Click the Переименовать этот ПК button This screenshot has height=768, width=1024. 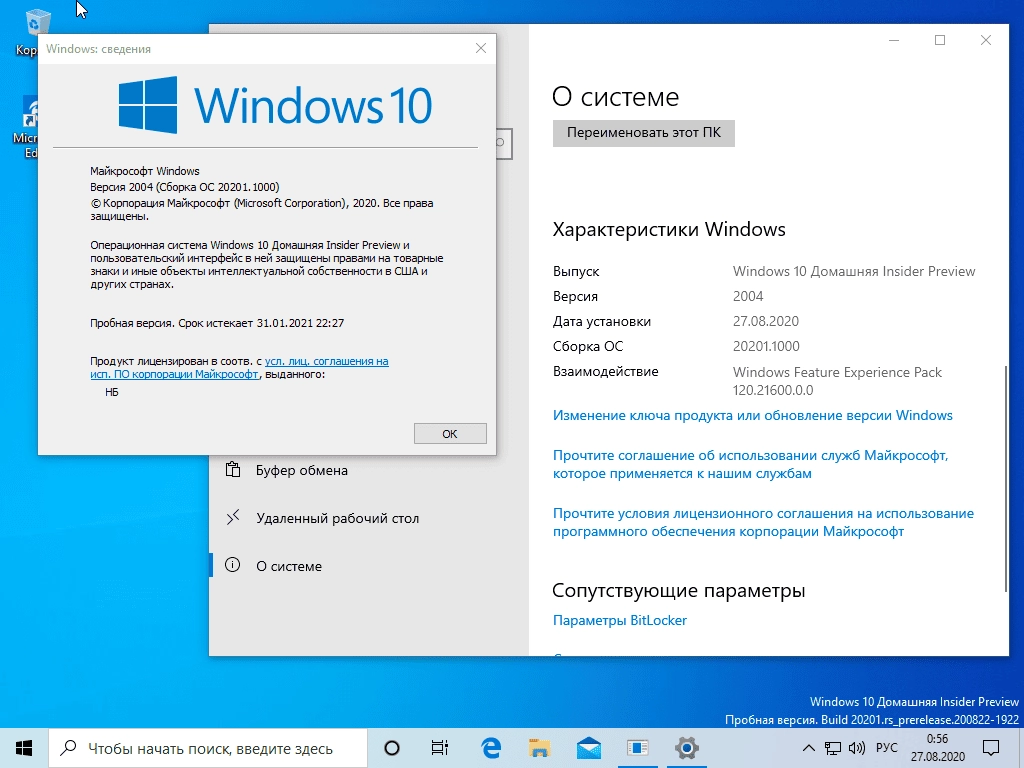(643, 133)
